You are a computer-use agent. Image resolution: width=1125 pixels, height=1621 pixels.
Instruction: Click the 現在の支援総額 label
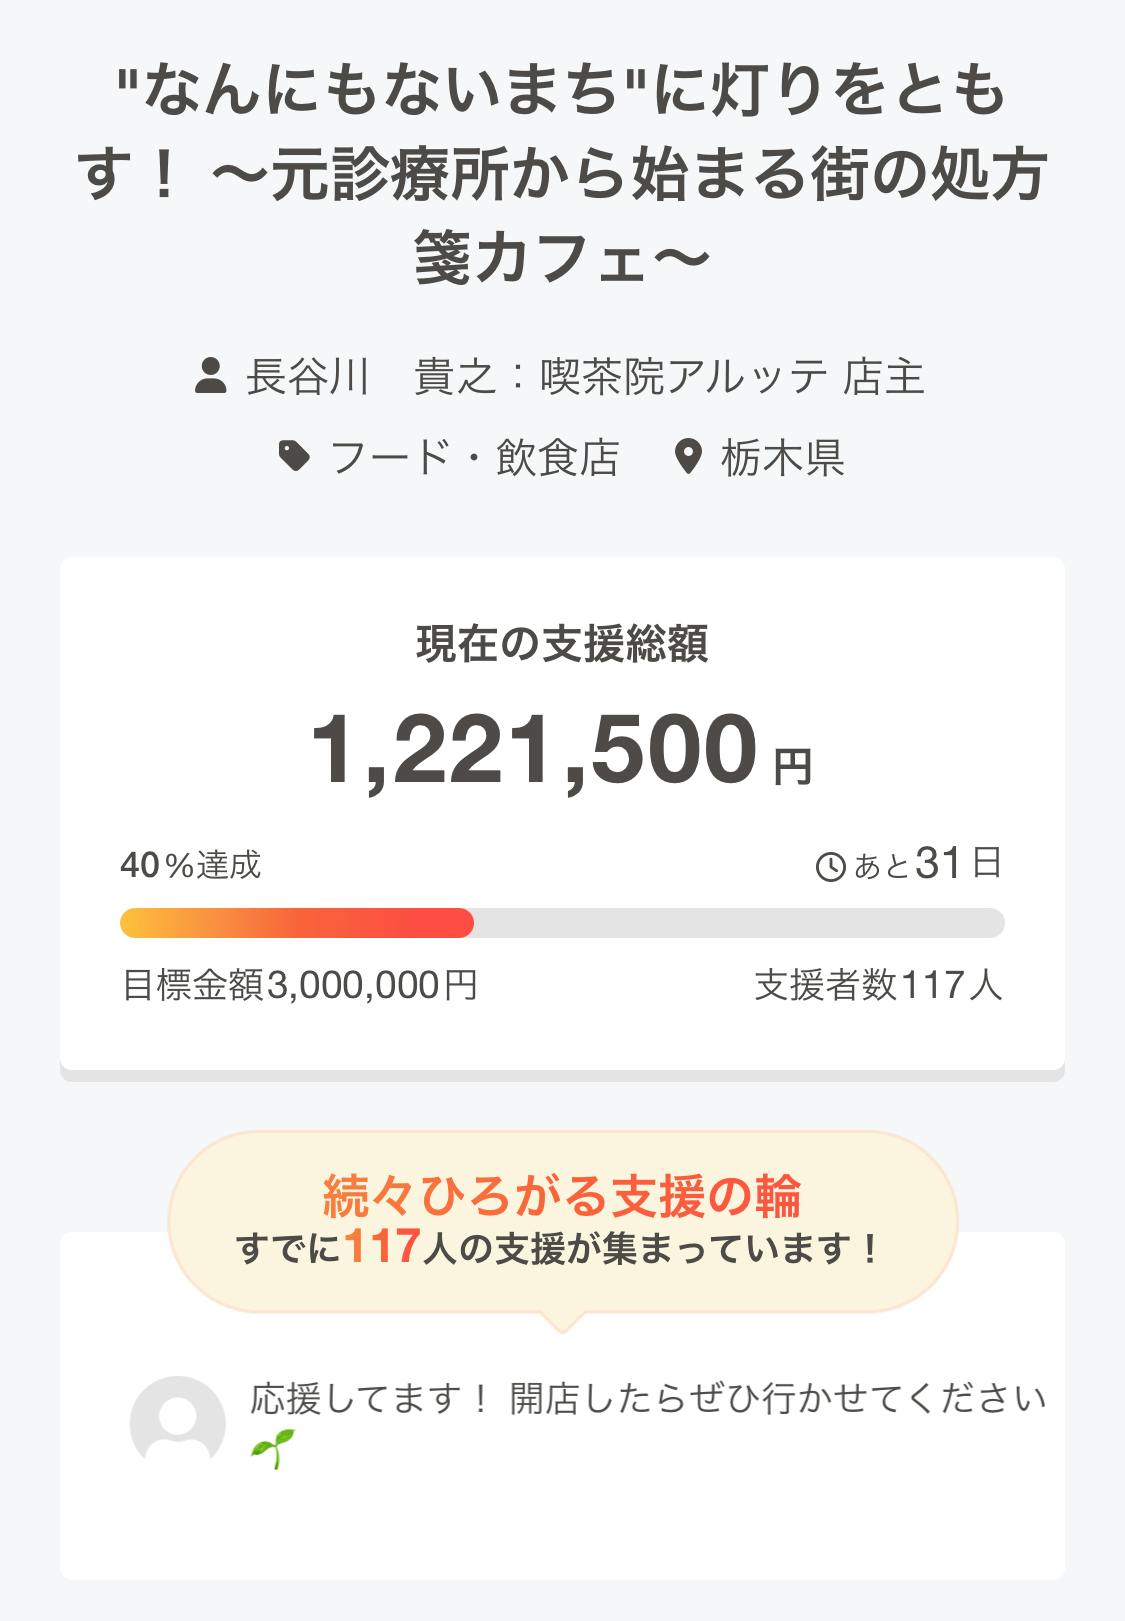(x=562, y=644)
